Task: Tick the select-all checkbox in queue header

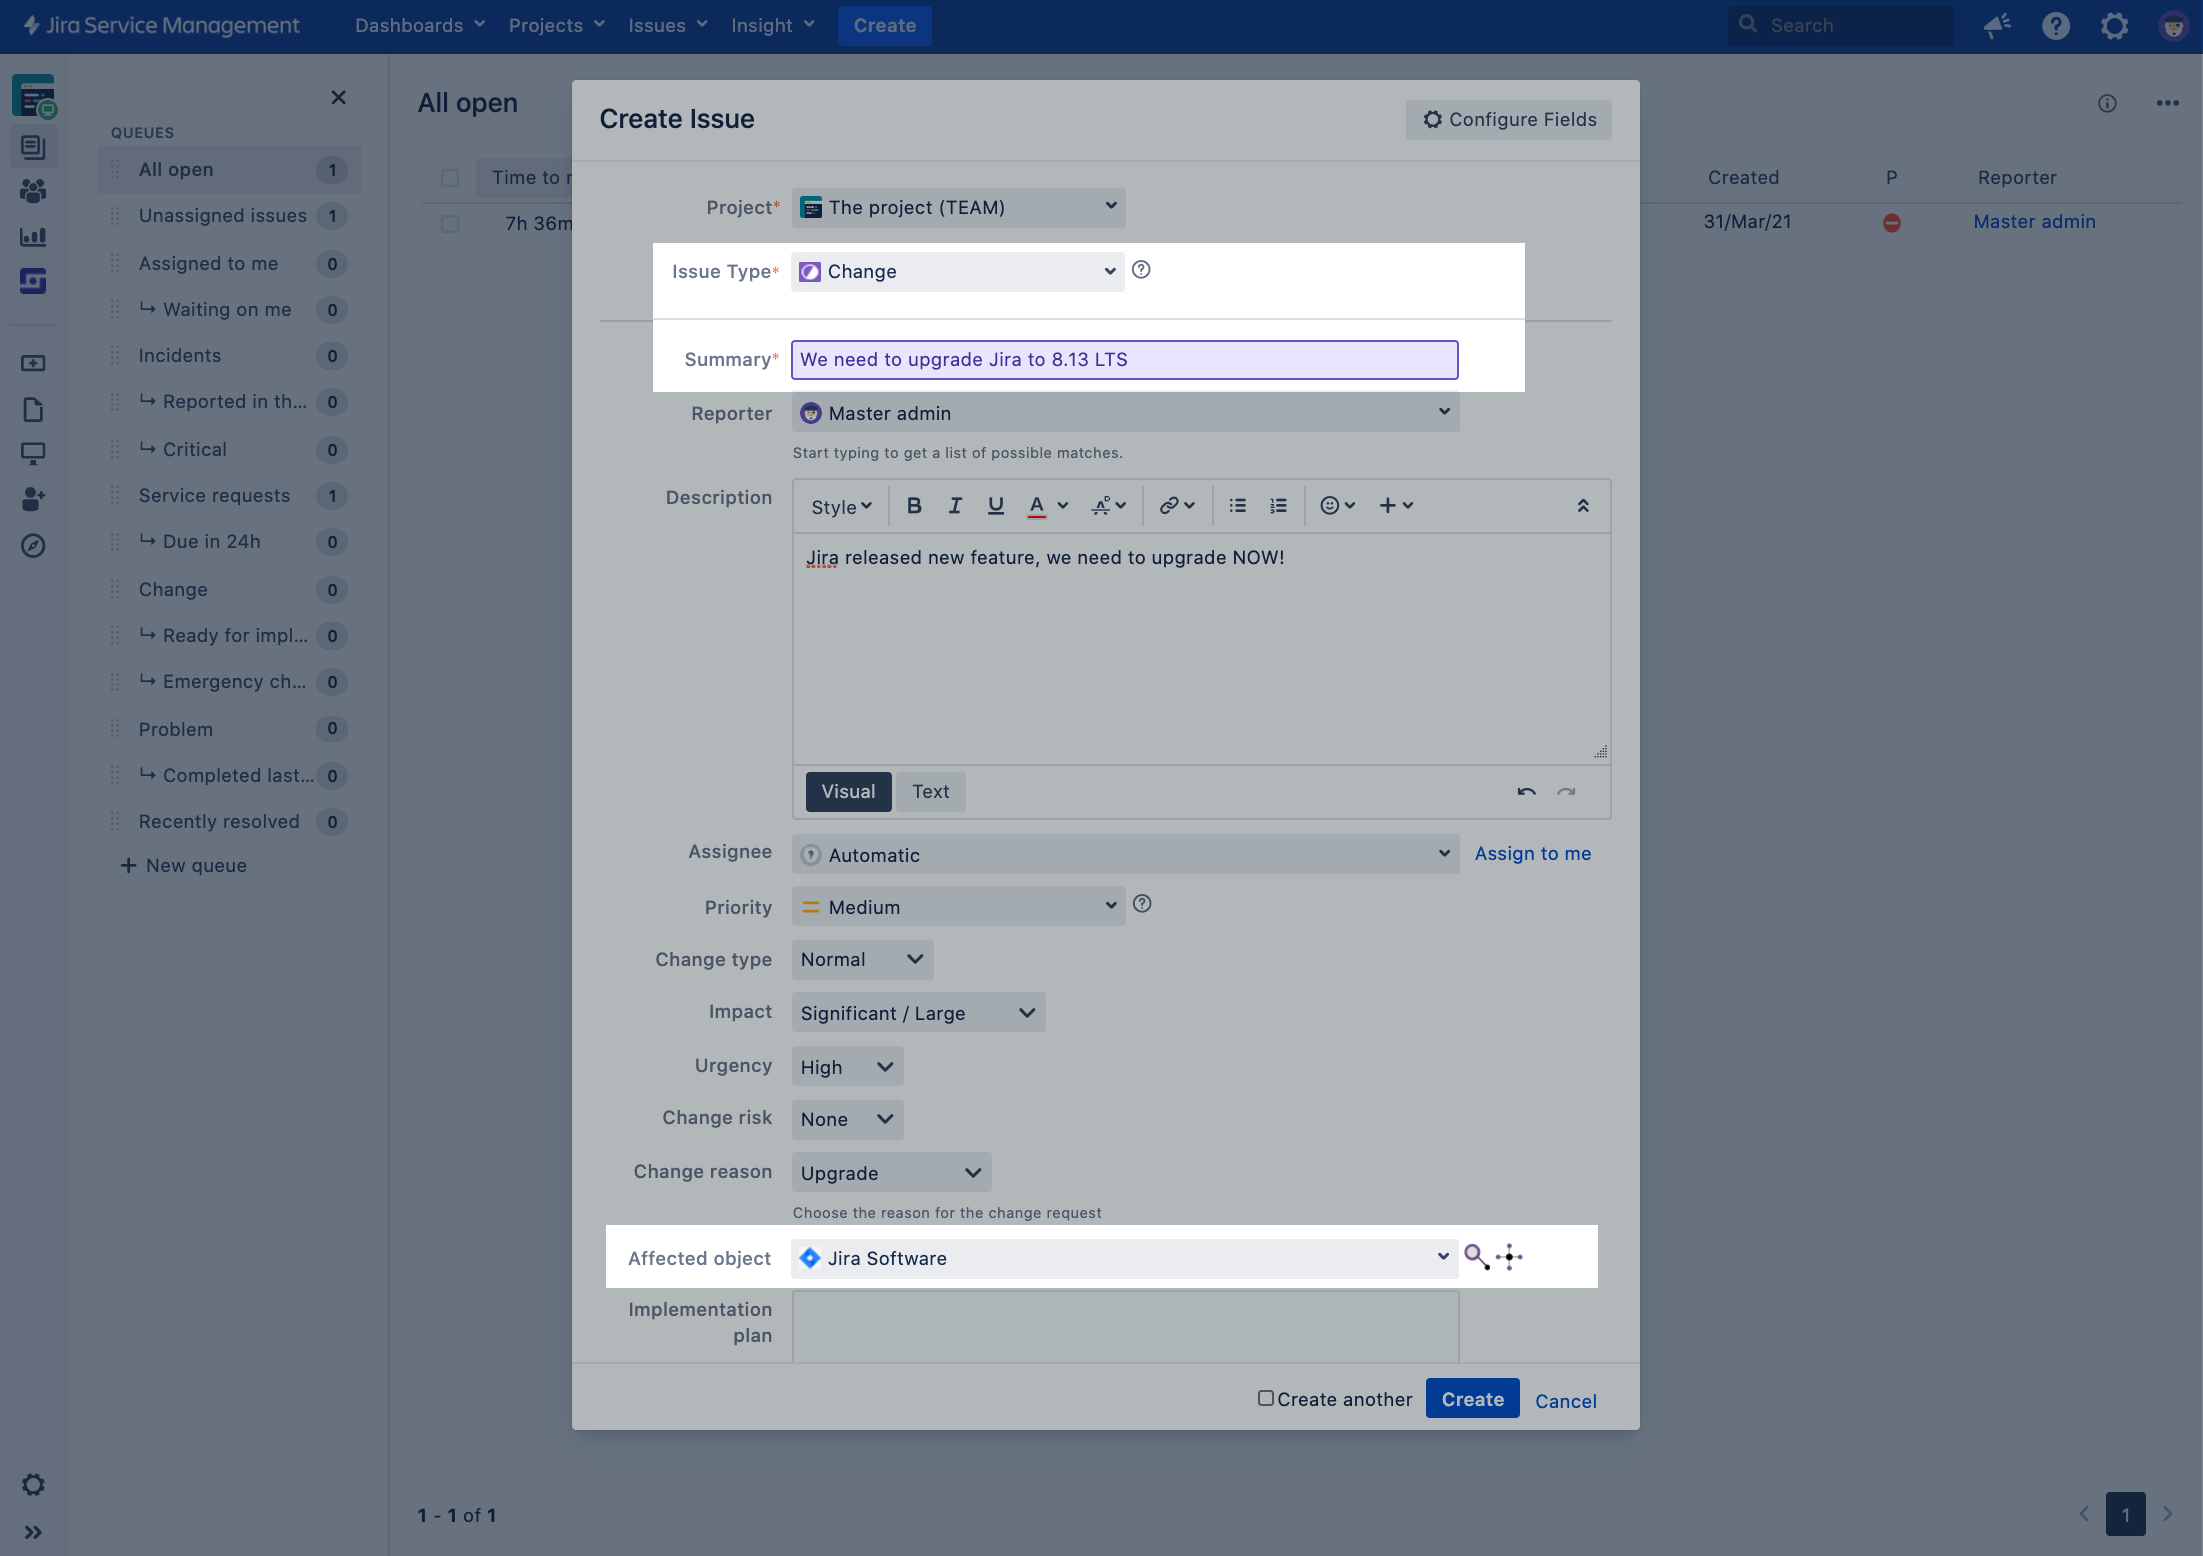Action: [450, 178]
